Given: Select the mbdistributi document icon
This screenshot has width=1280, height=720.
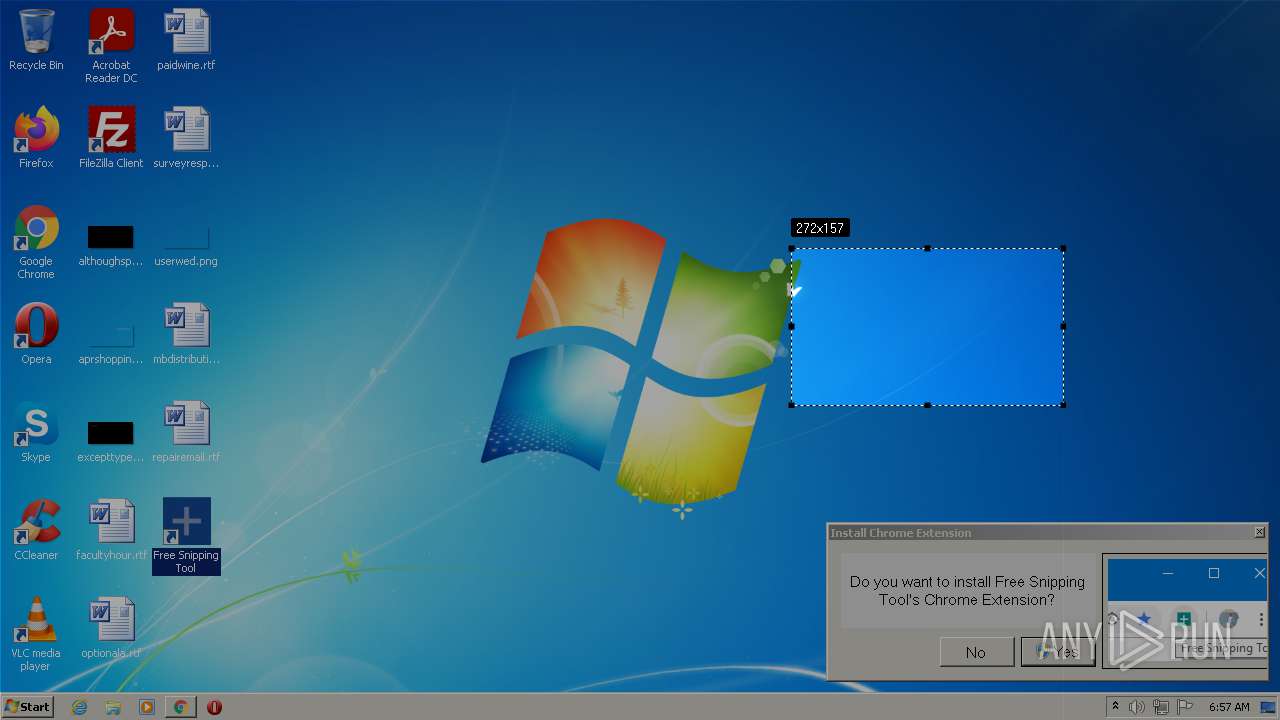Looking at the screenshot, I should [x=186, y=334].
